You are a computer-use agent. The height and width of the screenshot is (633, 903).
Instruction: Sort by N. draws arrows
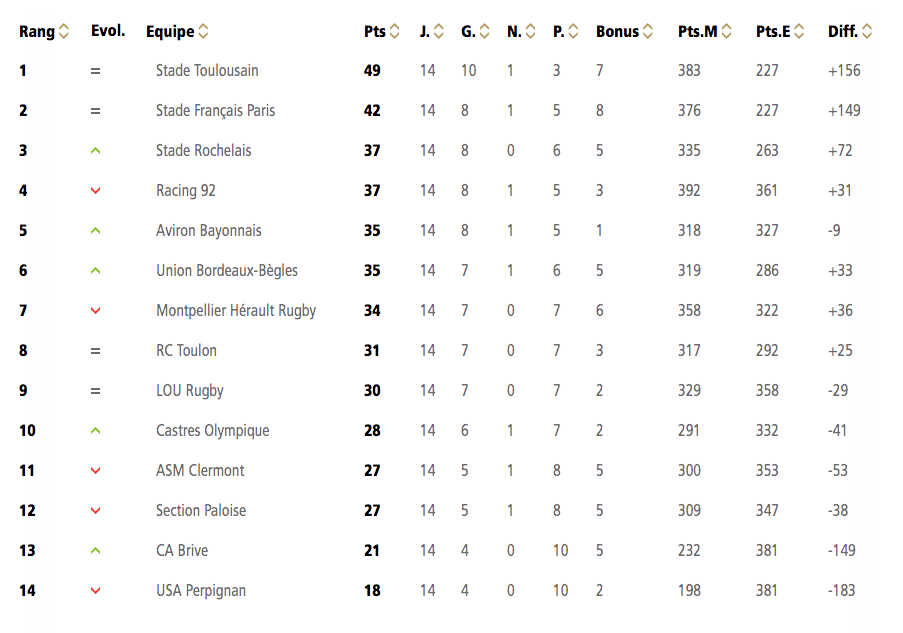point(530,31)
